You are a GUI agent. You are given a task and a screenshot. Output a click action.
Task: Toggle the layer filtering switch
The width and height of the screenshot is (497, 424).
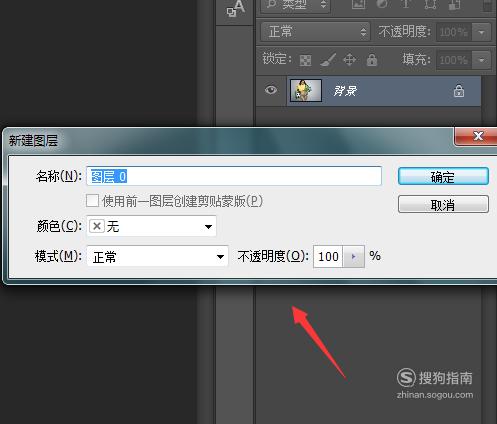487,5
